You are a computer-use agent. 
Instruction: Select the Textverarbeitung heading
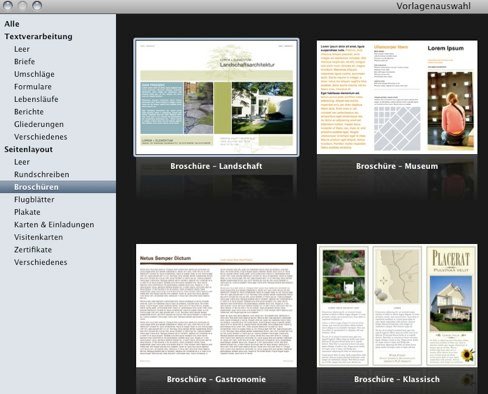coord(38,37)
